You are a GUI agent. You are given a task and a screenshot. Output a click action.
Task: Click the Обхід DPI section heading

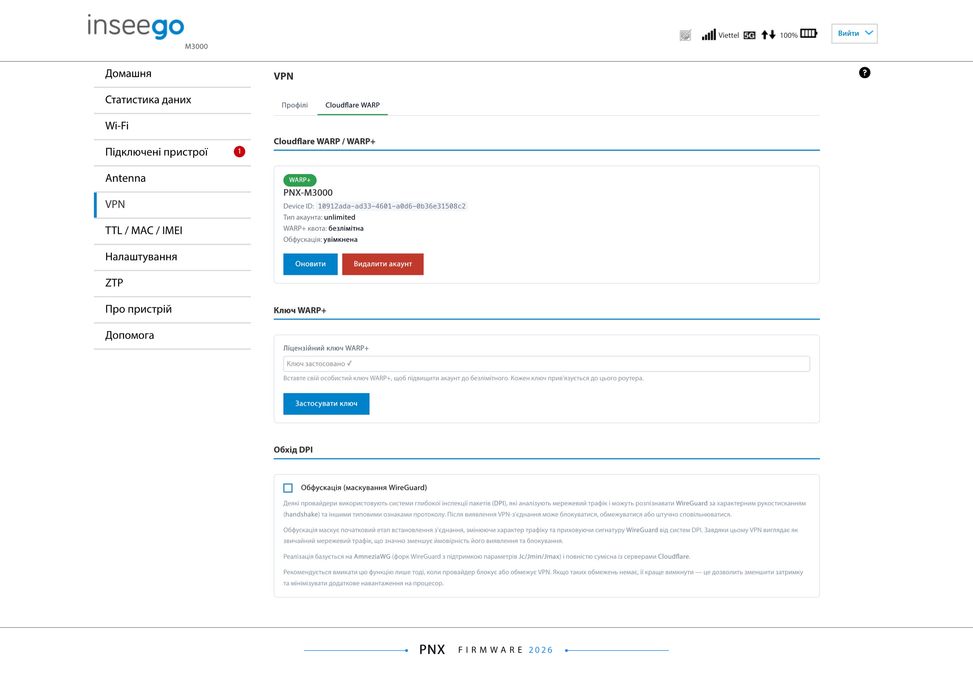coord(293,450)
